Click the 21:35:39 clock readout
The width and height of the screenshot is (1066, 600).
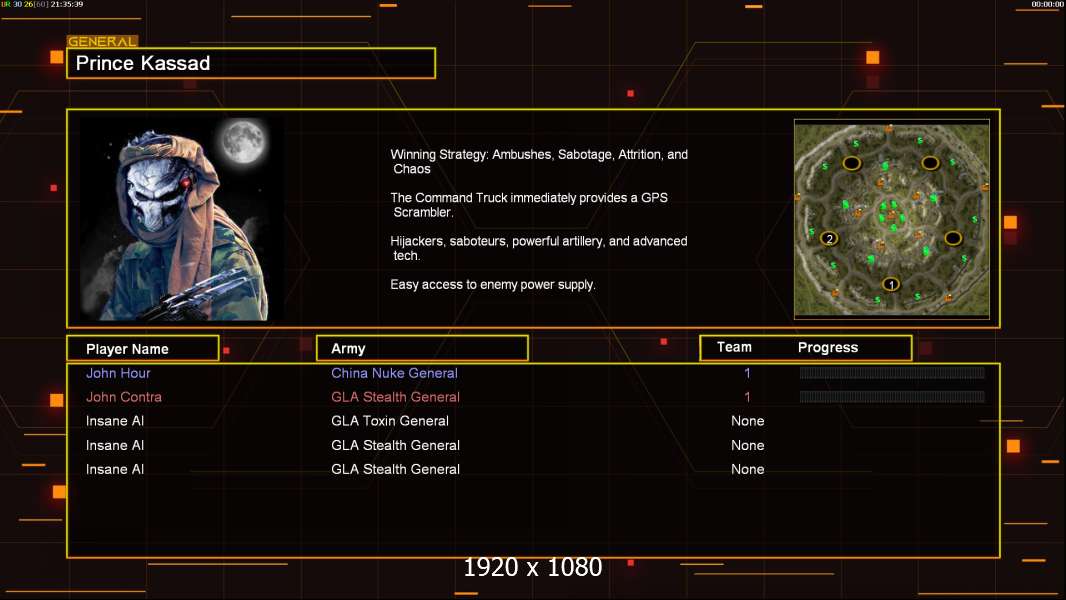67,4
